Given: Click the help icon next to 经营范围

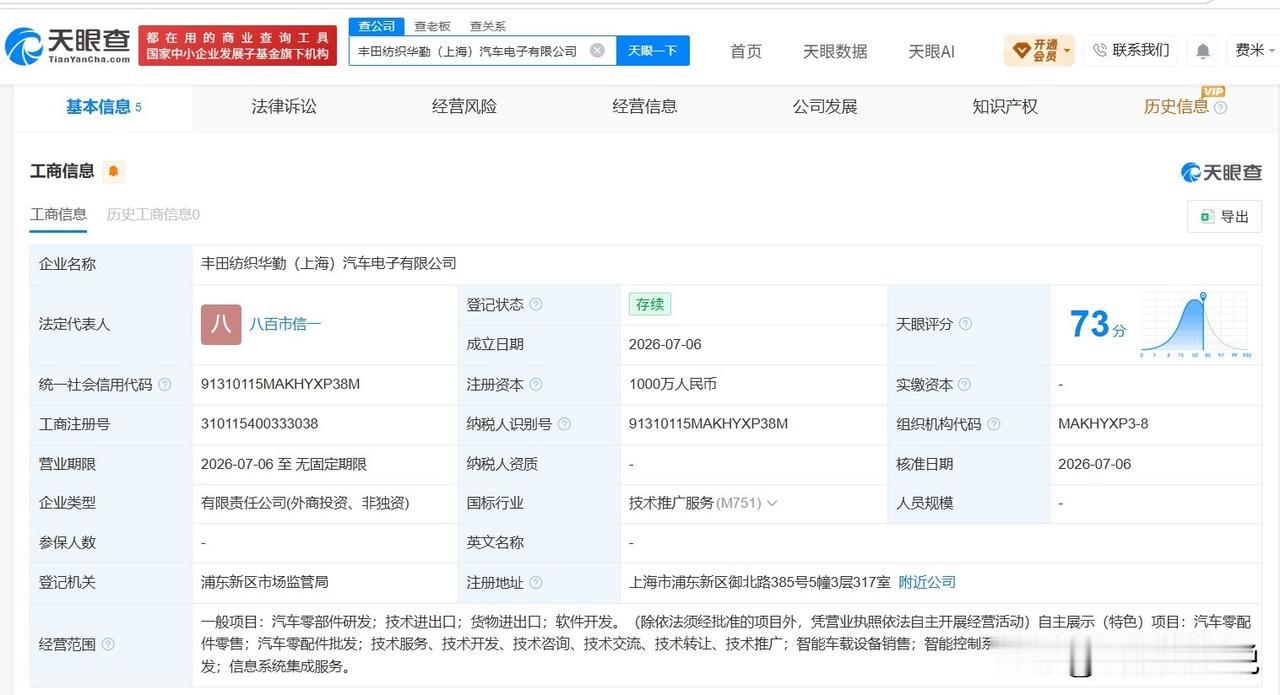Looking at the screenshot, I should point(108,644).
